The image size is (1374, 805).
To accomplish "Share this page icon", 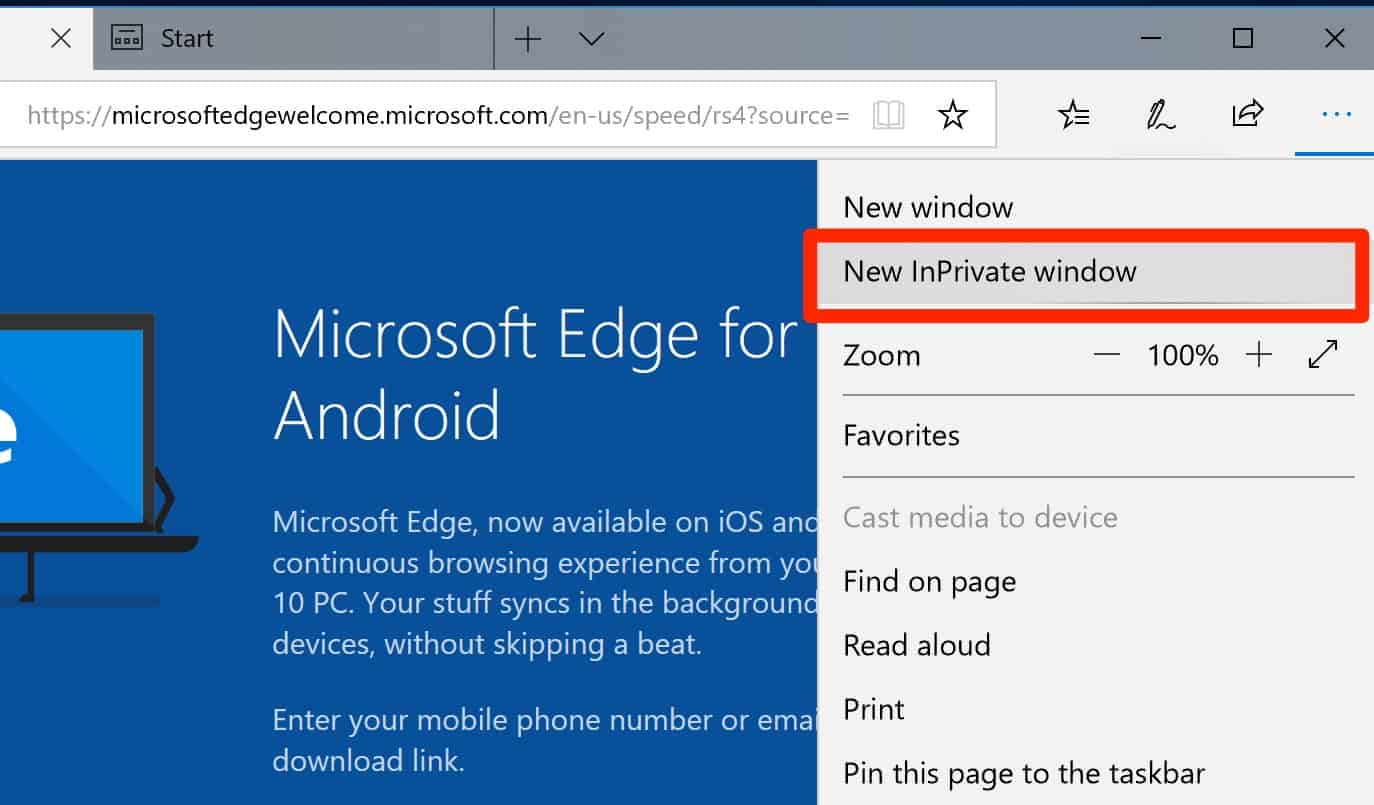I will (x=1248, y=114).
